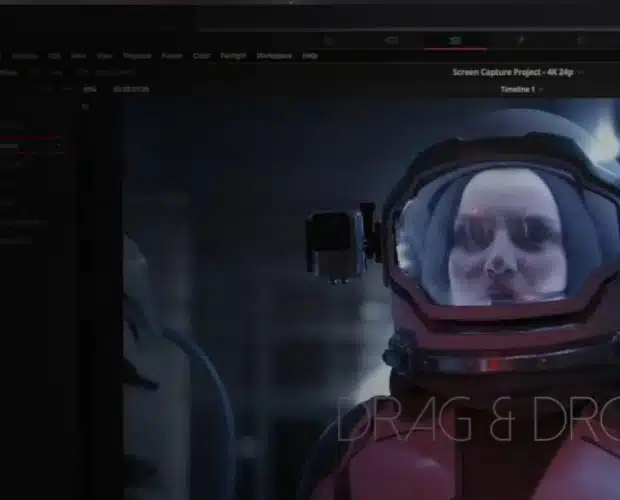Click the active page tab underlined in red
The height and width of the screenshot is (500, 620).
tap(455, 41)
